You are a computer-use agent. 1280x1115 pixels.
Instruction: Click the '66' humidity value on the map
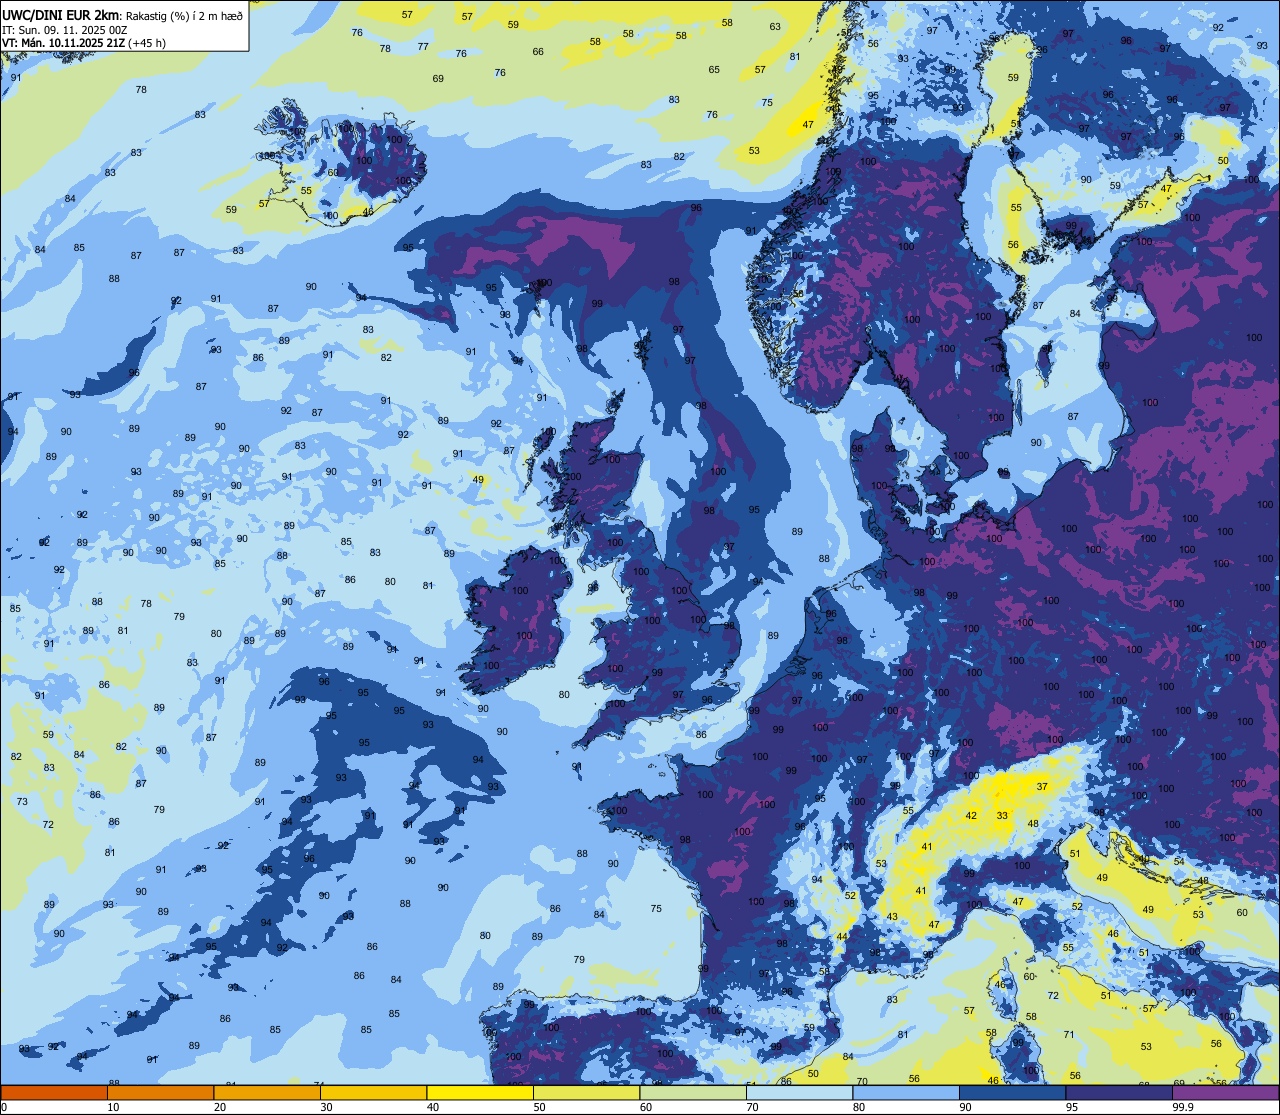(x=538, y=52)
